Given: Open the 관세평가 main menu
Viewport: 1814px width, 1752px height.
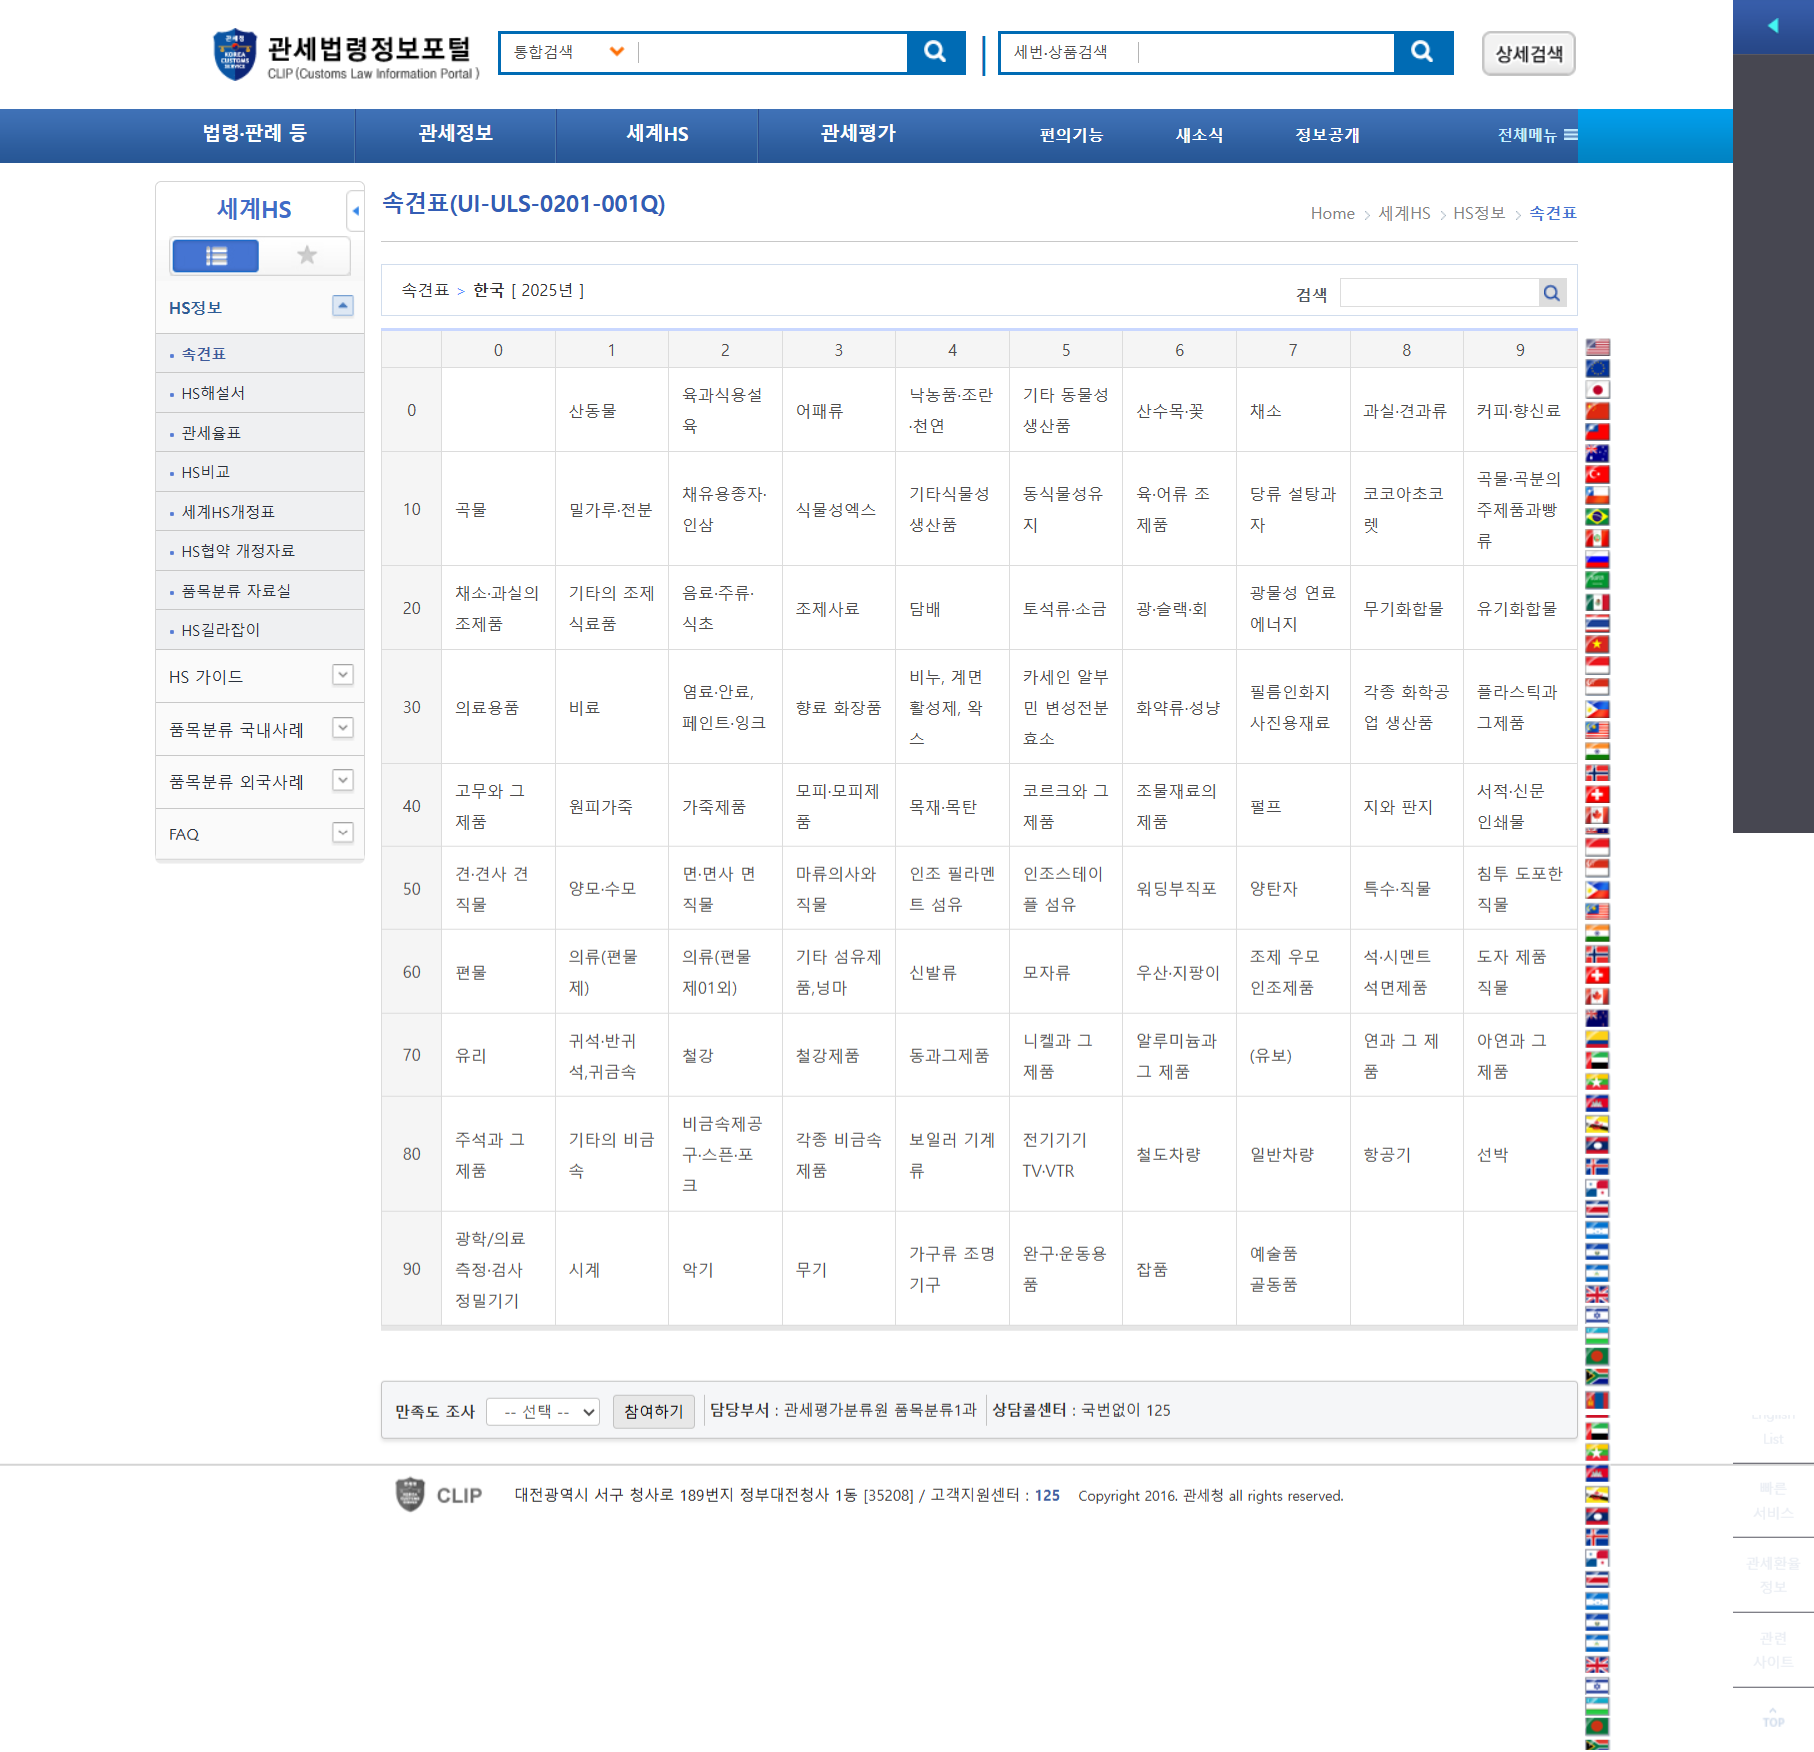Looking at the screenshot, I should 857,134.
